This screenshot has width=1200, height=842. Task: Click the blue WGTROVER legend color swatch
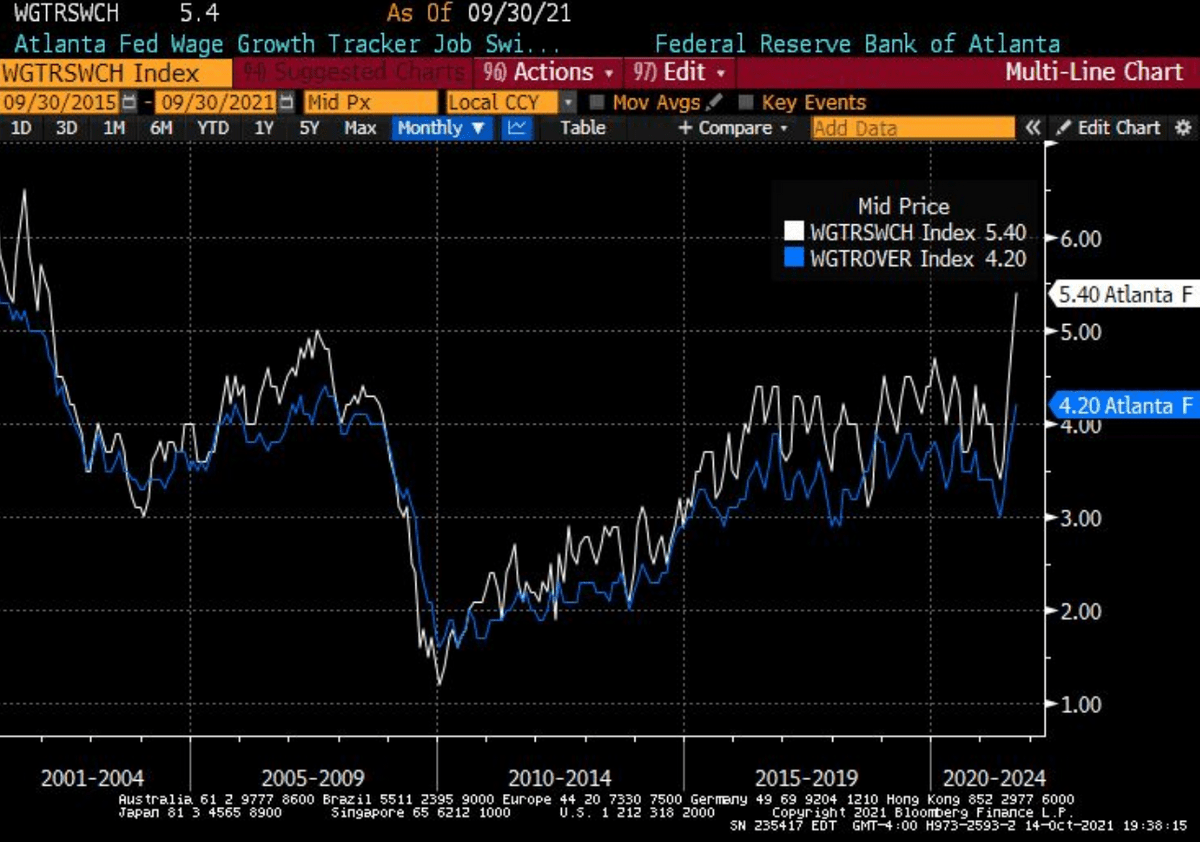tap(794, 258)
